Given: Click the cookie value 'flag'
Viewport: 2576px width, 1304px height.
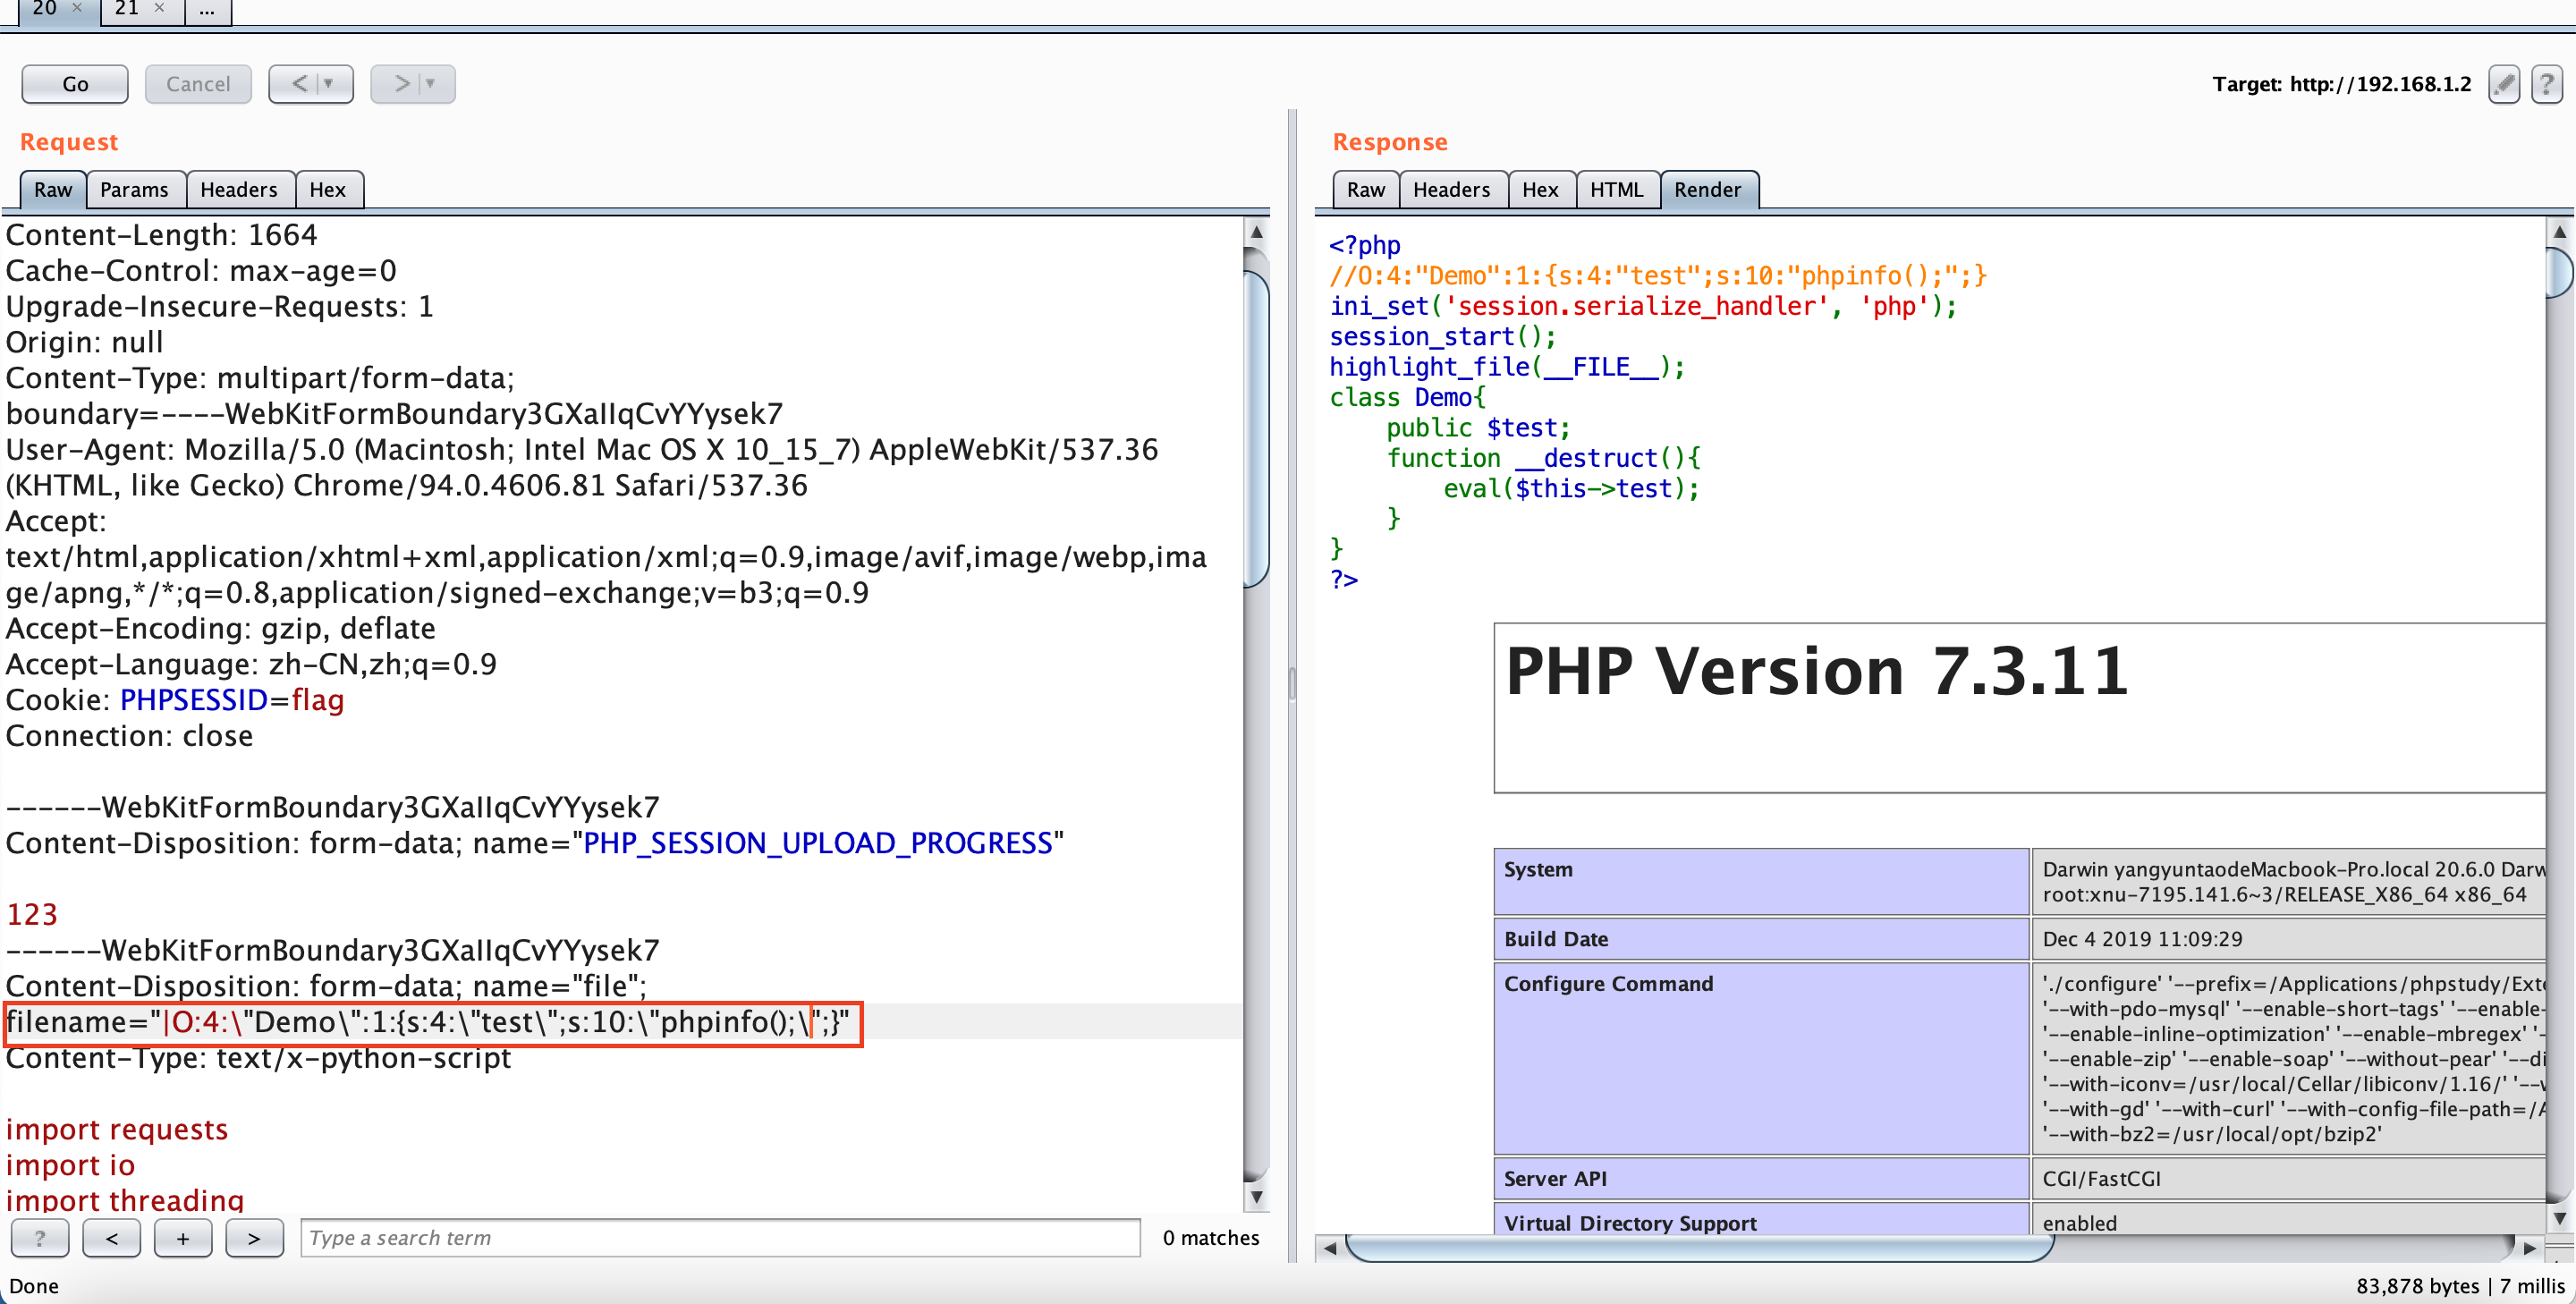Looking at the screenshot, I should point(318,700).
